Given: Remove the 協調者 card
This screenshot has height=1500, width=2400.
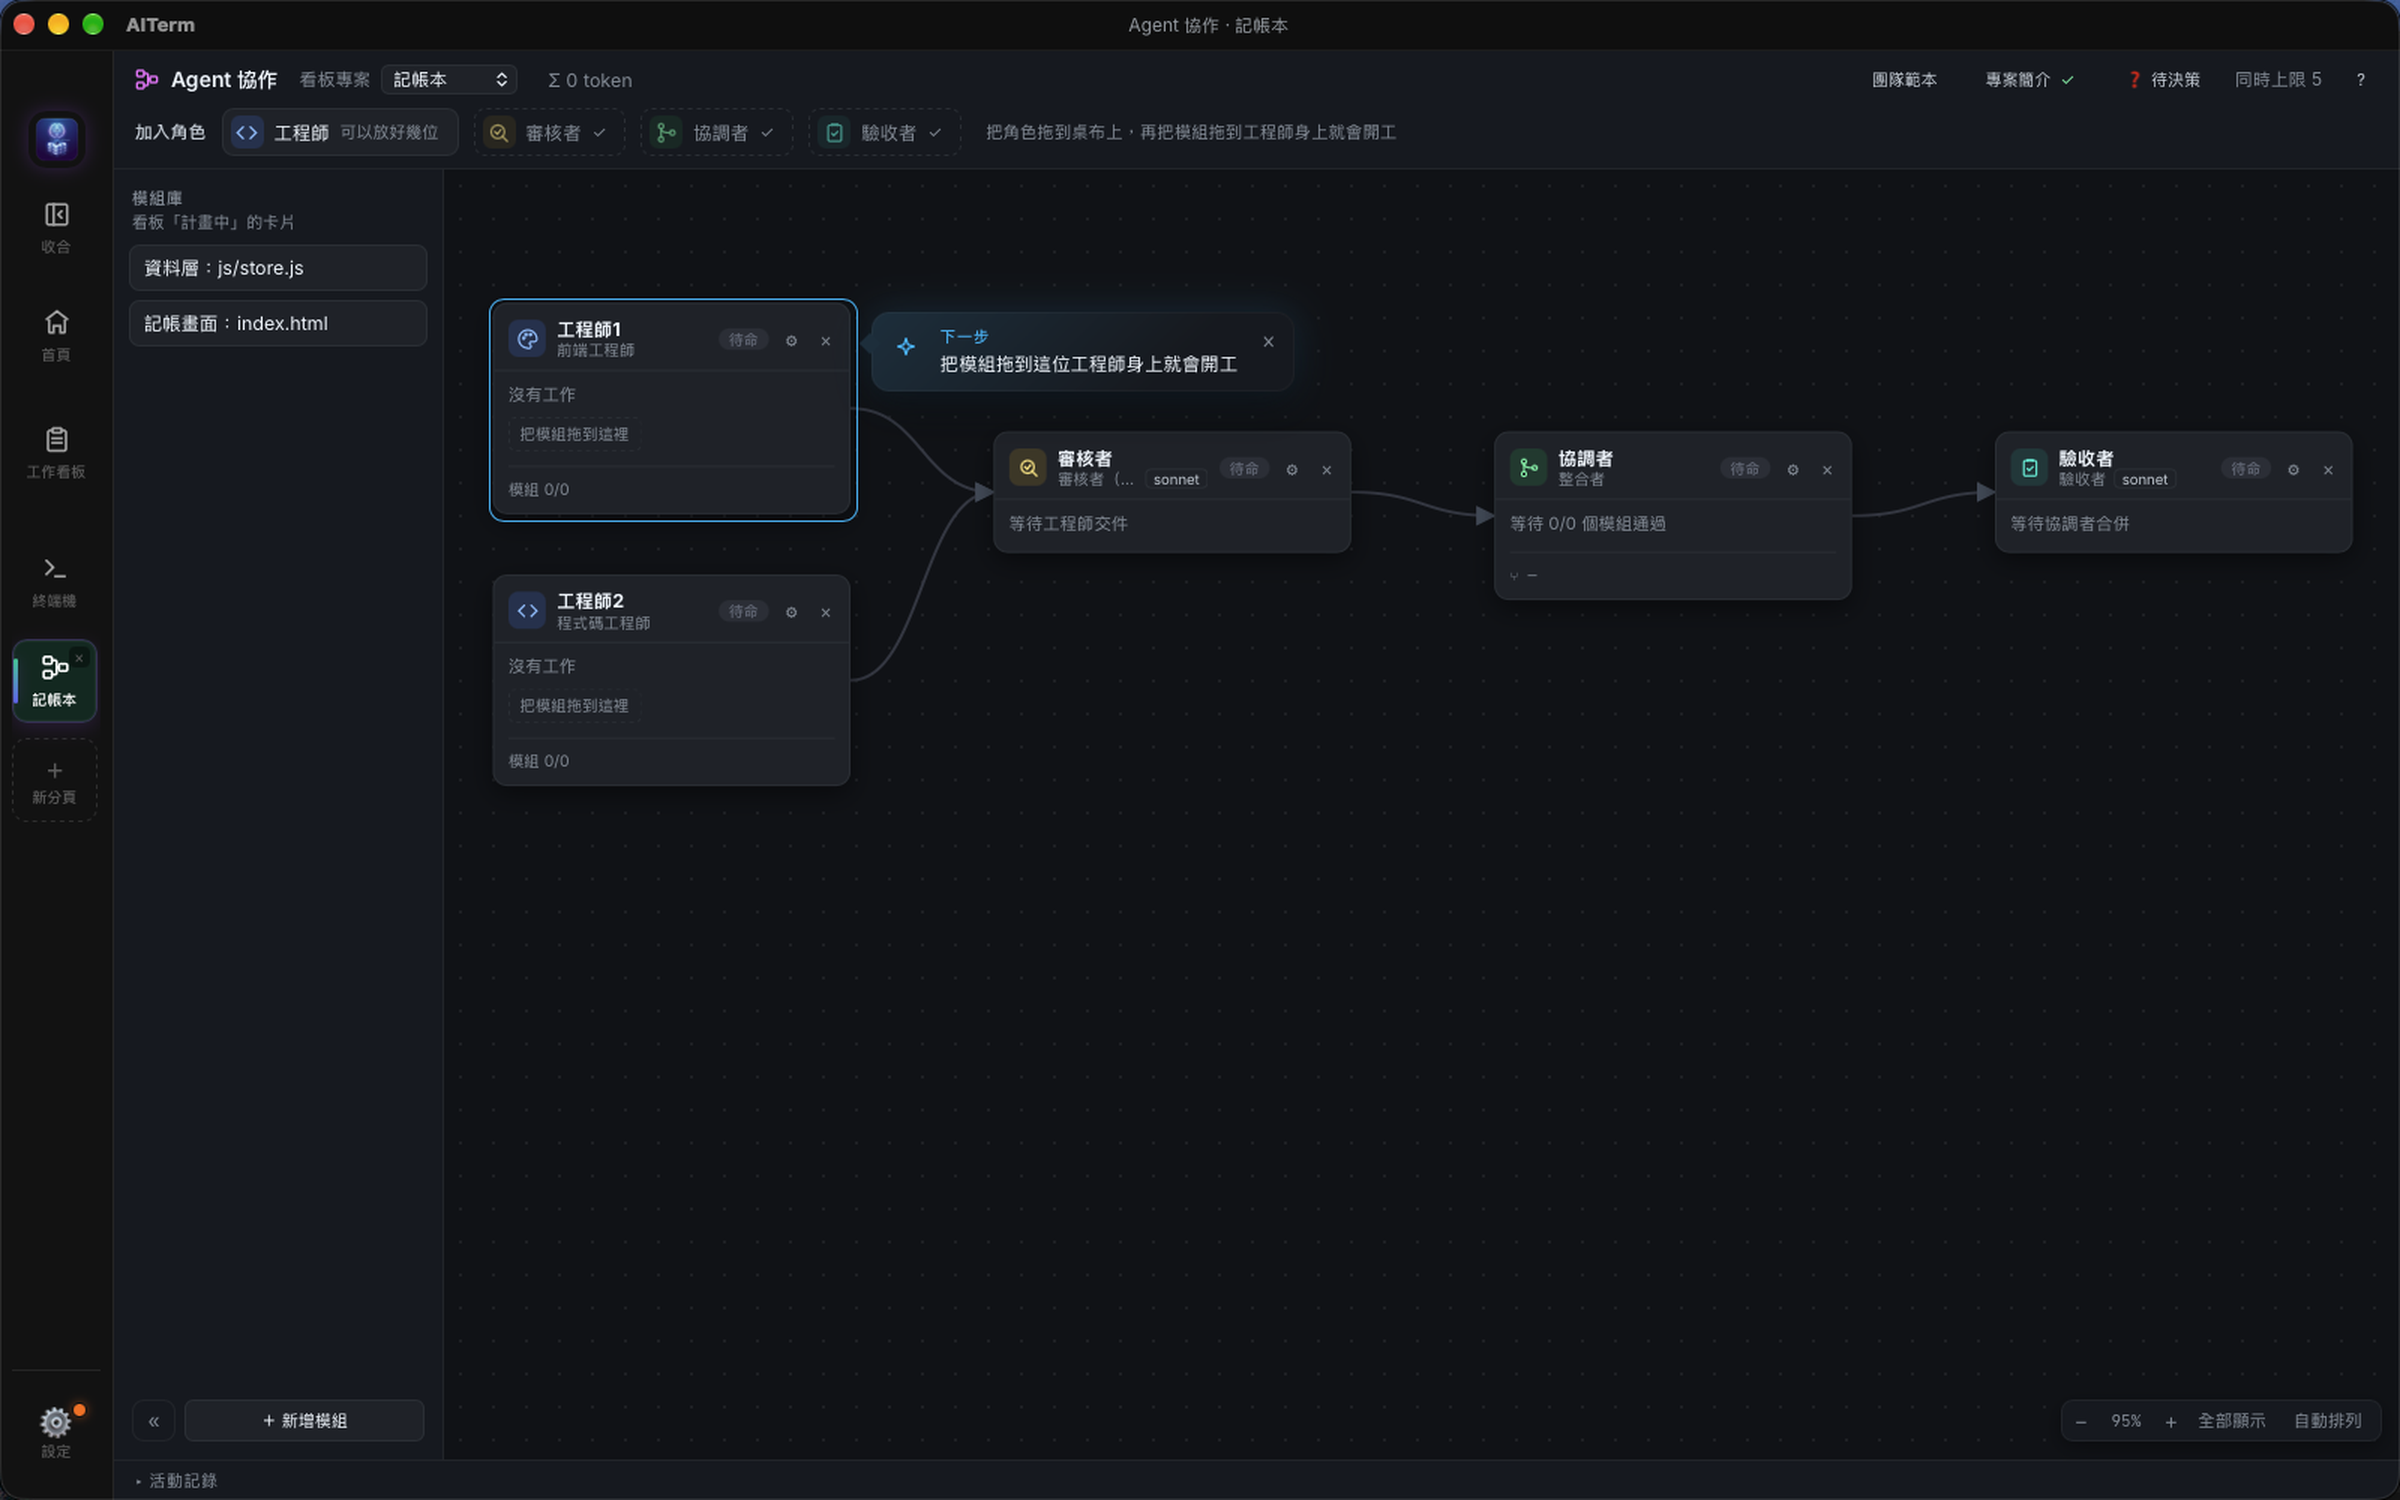Looking at the screenshot, I should pos(1827,470).
